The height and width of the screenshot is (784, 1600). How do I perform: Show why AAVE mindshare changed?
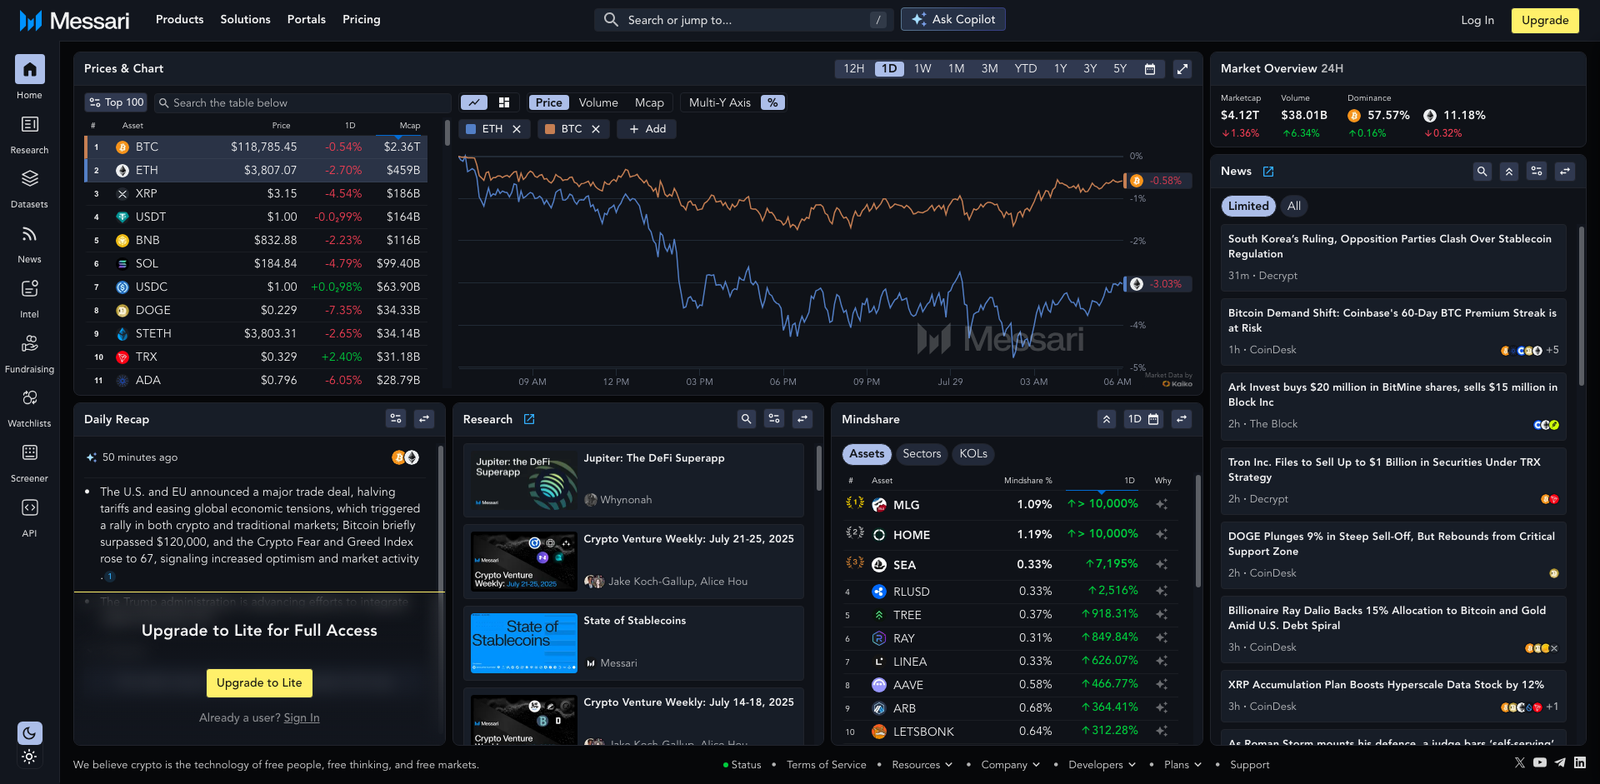point(1162,685)
